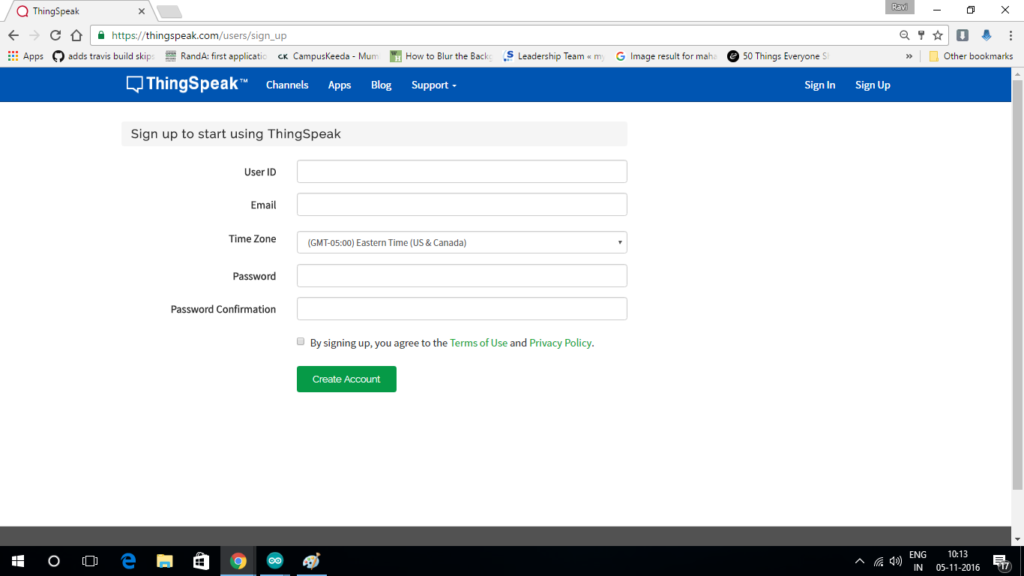This screenshot has width=1024, height=576.
Task: Click the green padlock security icon
Action: tap(101, 35)
